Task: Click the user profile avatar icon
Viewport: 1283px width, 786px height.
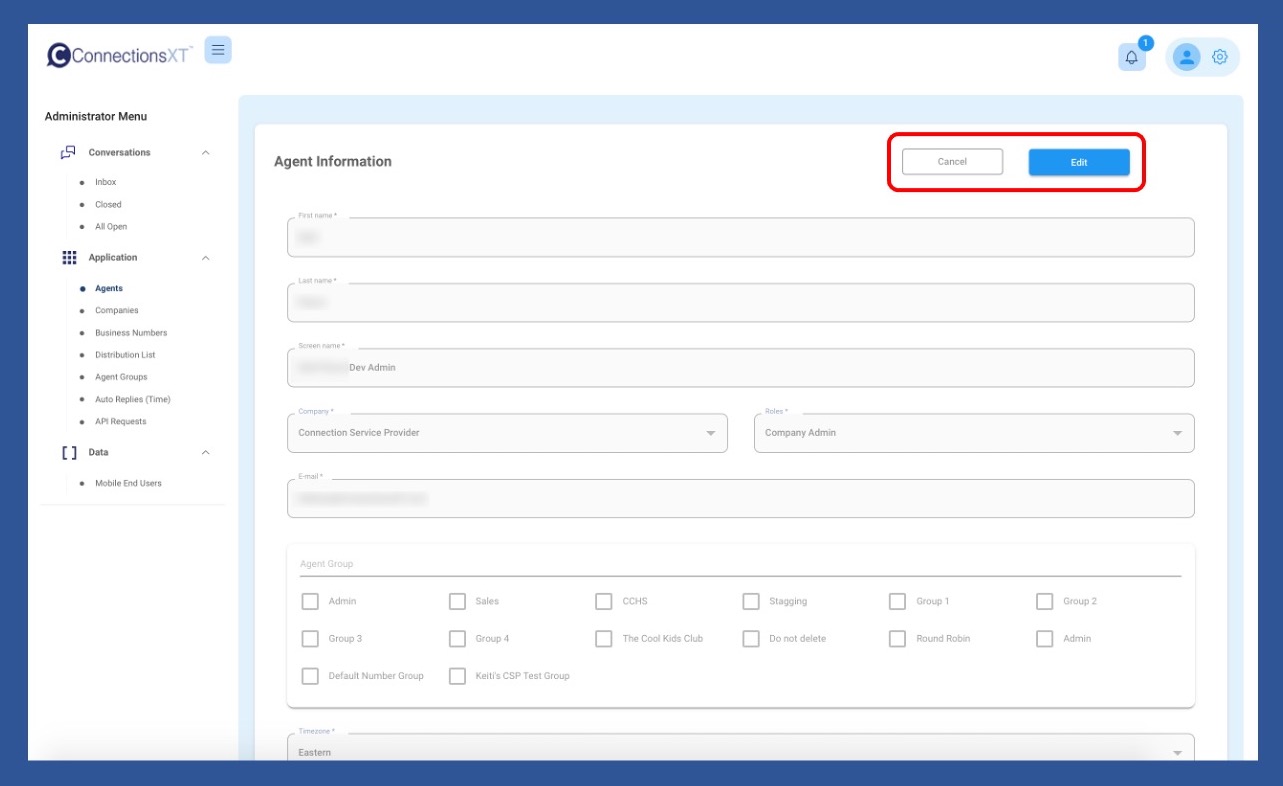Action: click(x=1186, y=57)
